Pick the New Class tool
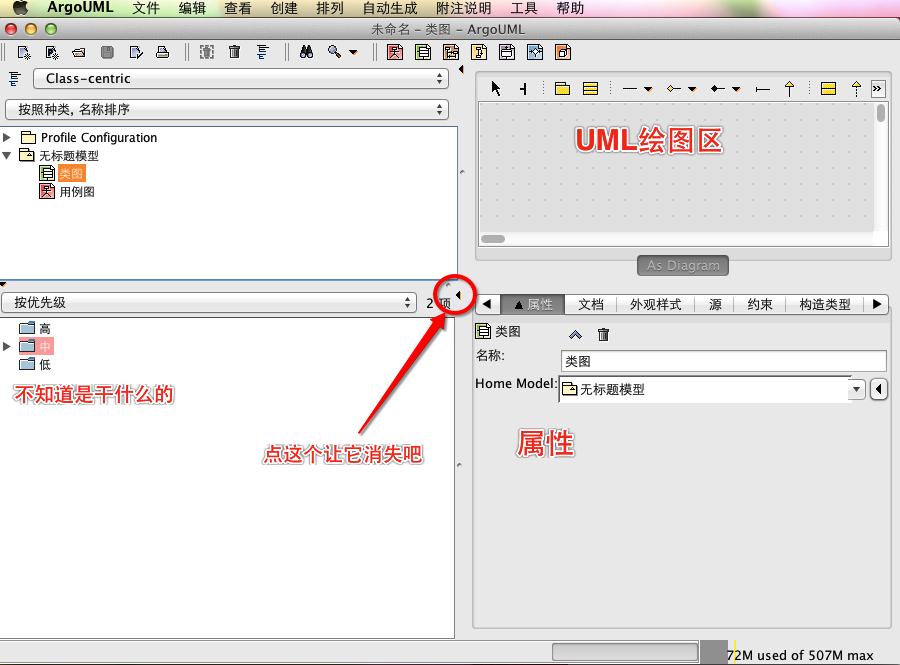Image resolution: width=900 pixels, height=665 pixels. pos(591,88)
